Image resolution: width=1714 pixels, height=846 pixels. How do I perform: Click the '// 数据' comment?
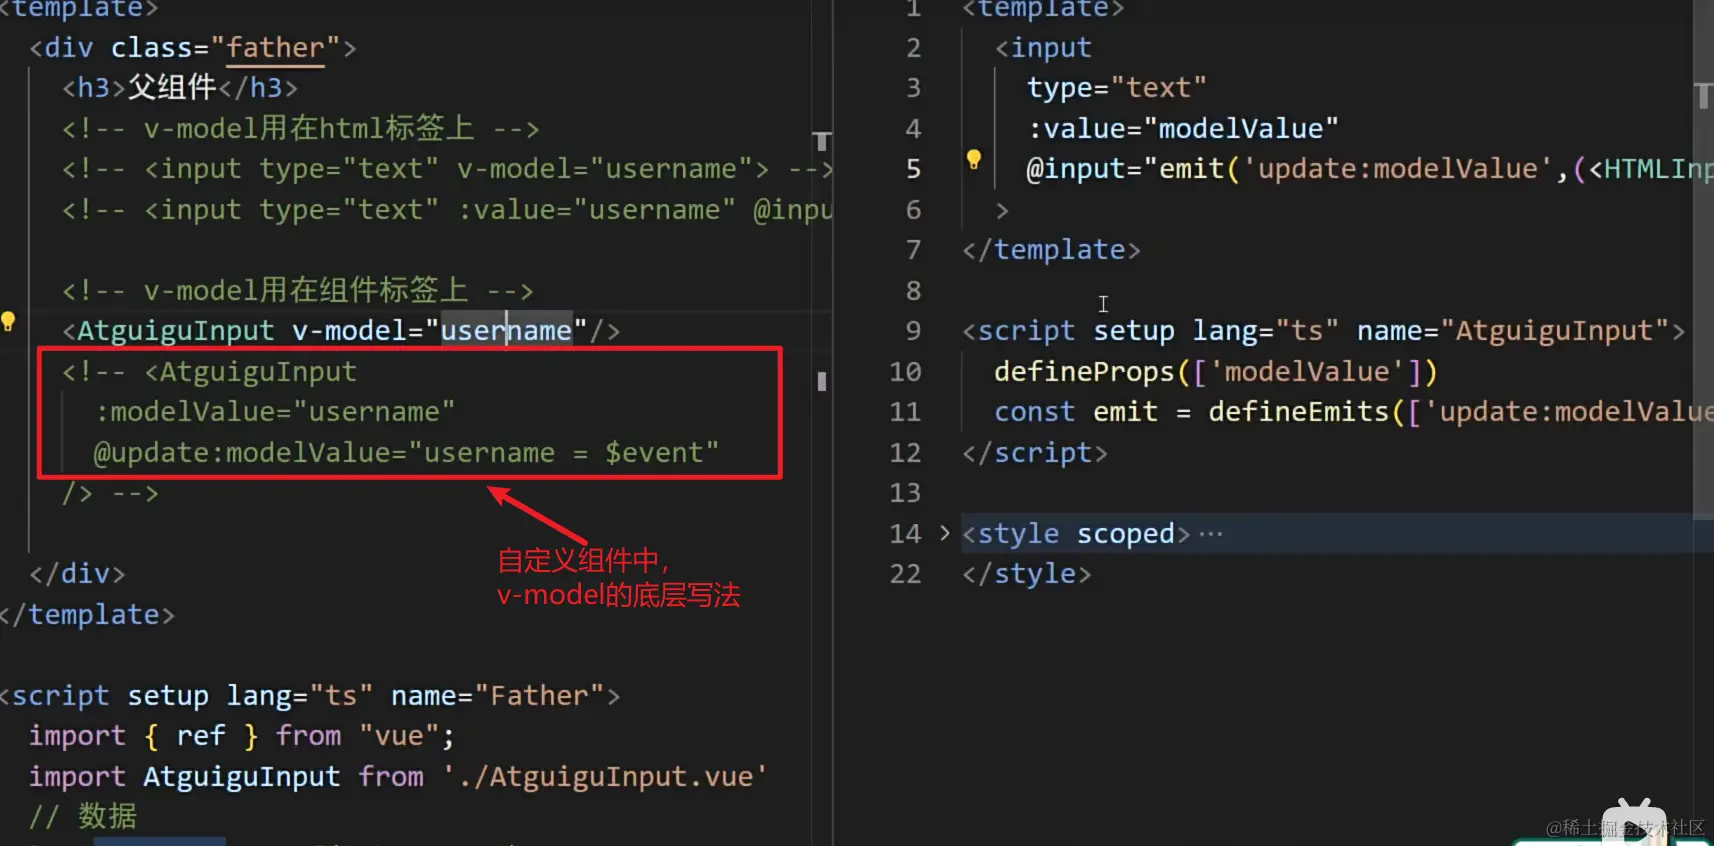(83, 816)
